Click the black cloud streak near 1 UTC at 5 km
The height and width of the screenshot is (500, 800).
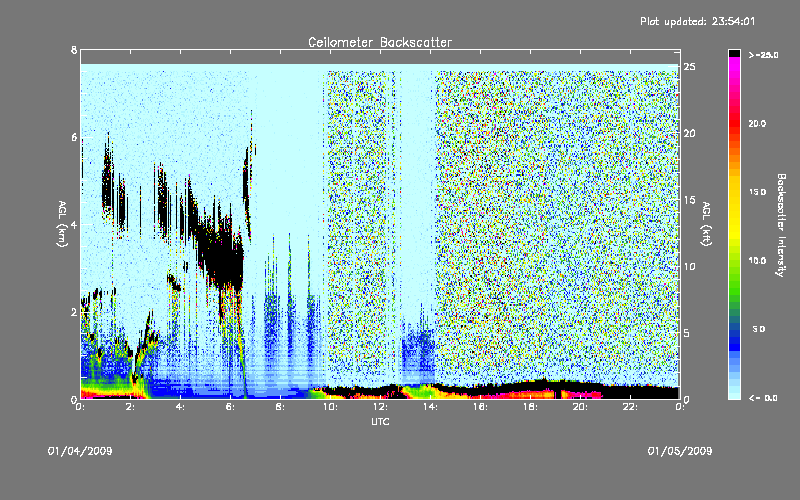click(x=107, y=179)
